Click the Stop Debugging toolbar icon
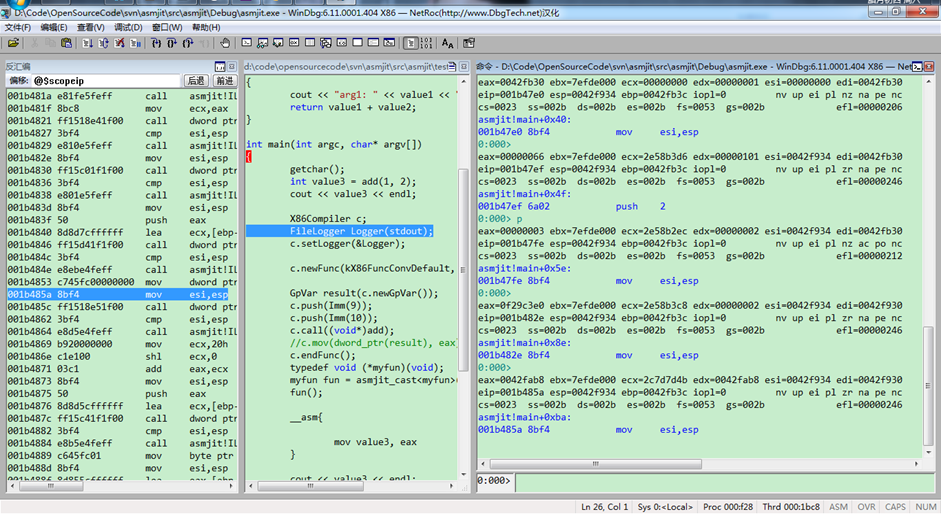The width and height of the screenshot is (941, 514). (119, 43)
